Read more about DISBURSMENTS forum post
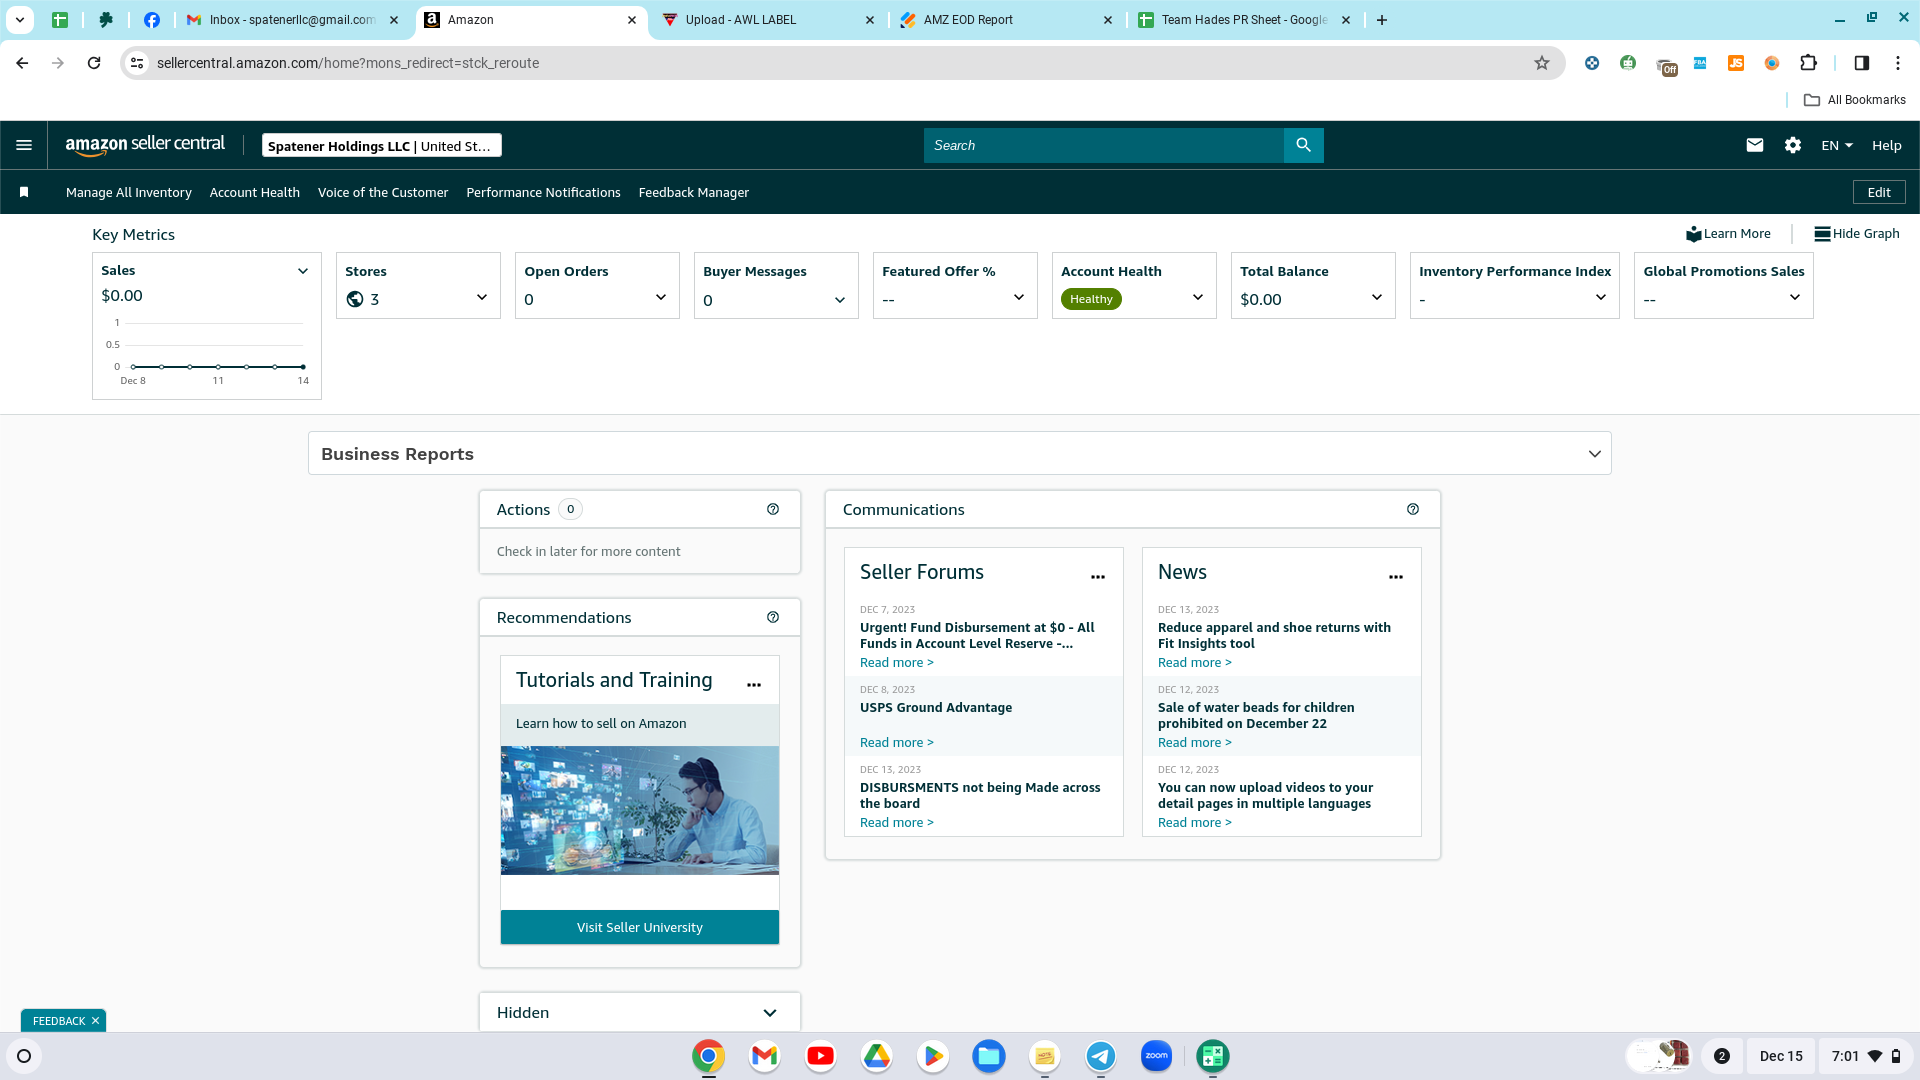The width and height of the screenshot is (1920, 1080). pos(897,822)
